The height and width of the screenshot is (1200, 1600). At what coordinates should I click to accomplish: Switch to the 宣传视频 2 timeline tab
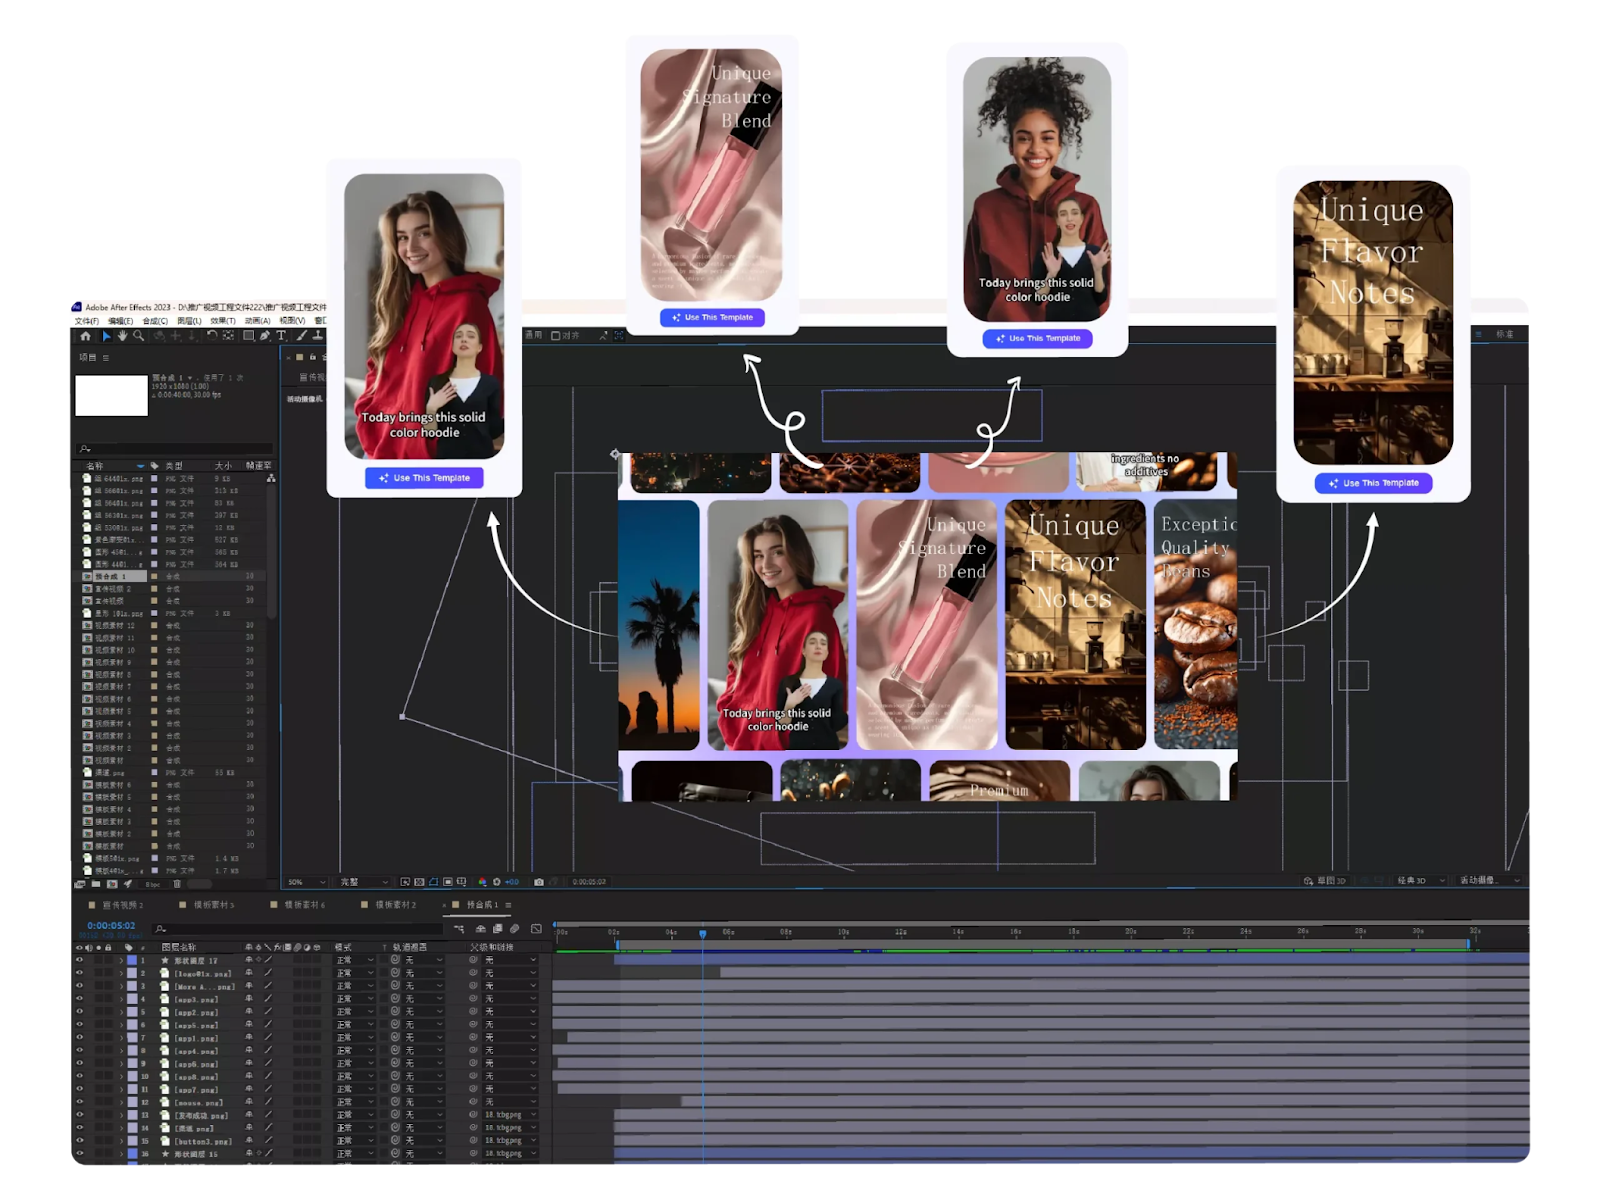tap(123, 905)
